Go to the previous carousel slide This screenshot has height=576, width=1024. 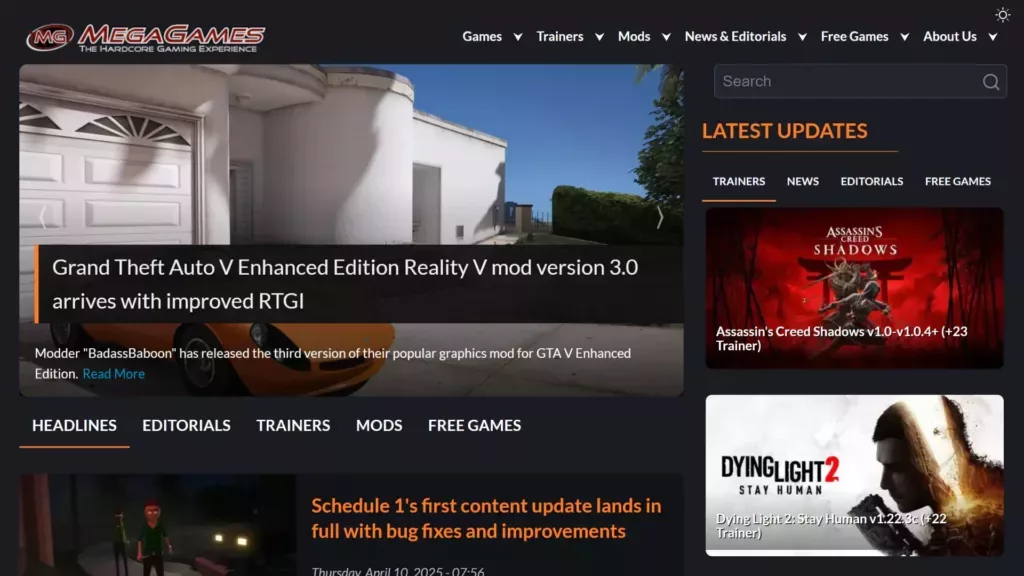point(42,217)
